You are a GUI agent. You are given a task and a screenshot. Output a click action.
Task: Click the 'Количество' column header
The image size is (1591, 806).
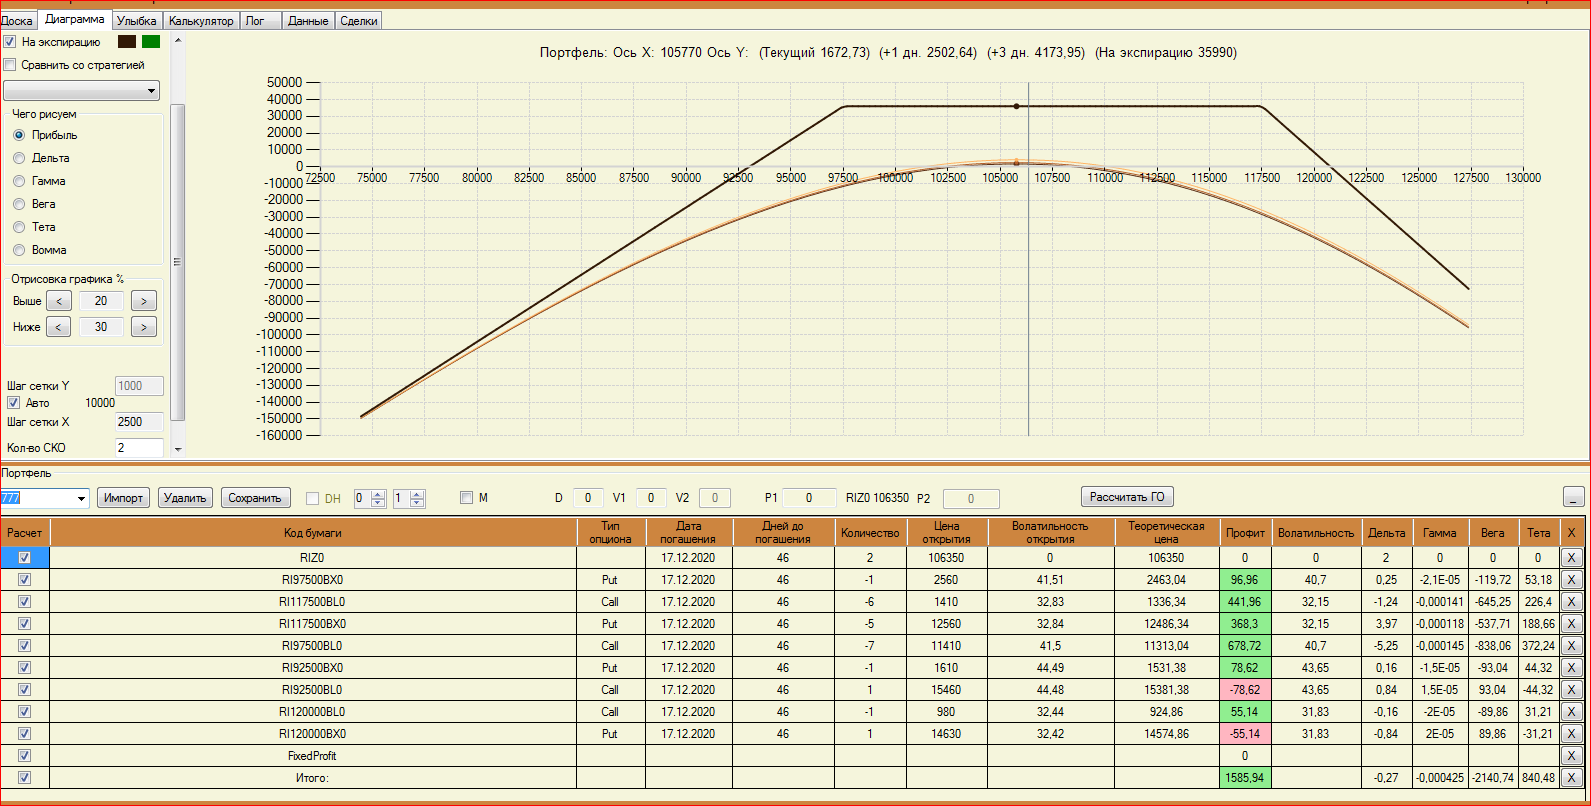point(870,533)
